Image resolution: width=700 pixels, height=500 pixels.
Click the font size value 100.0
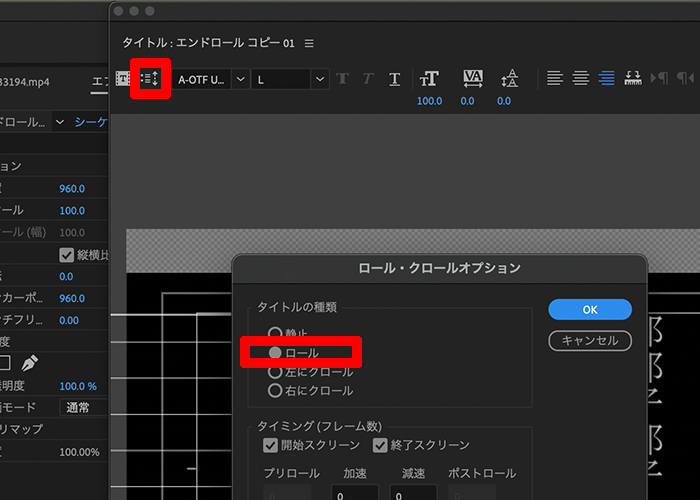pos(429,101)
